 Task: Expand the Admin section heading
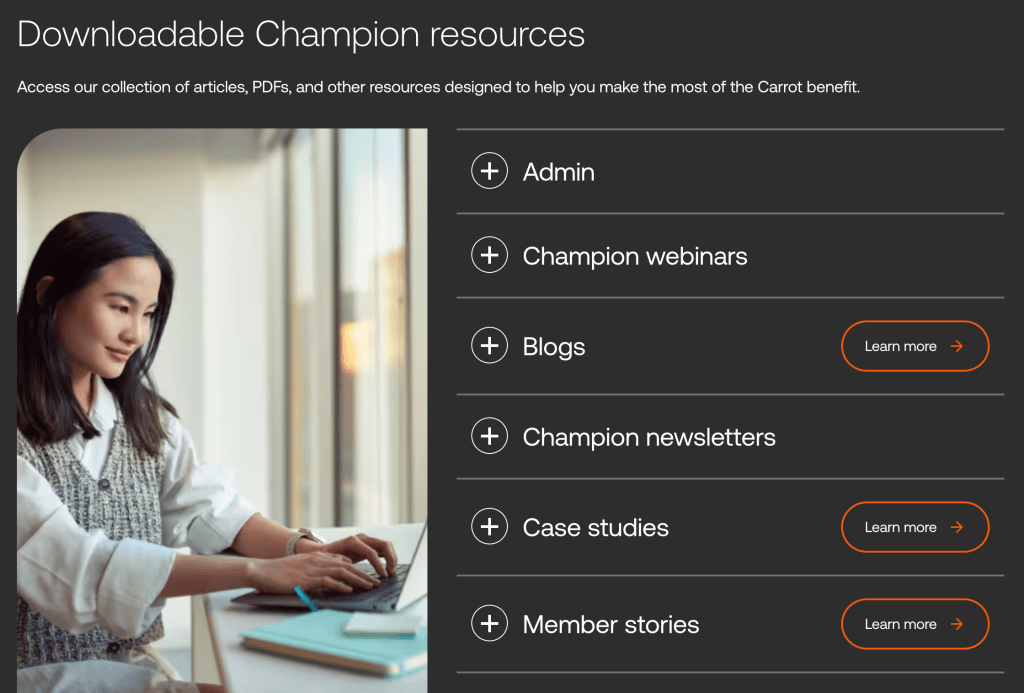click(559, 172)
